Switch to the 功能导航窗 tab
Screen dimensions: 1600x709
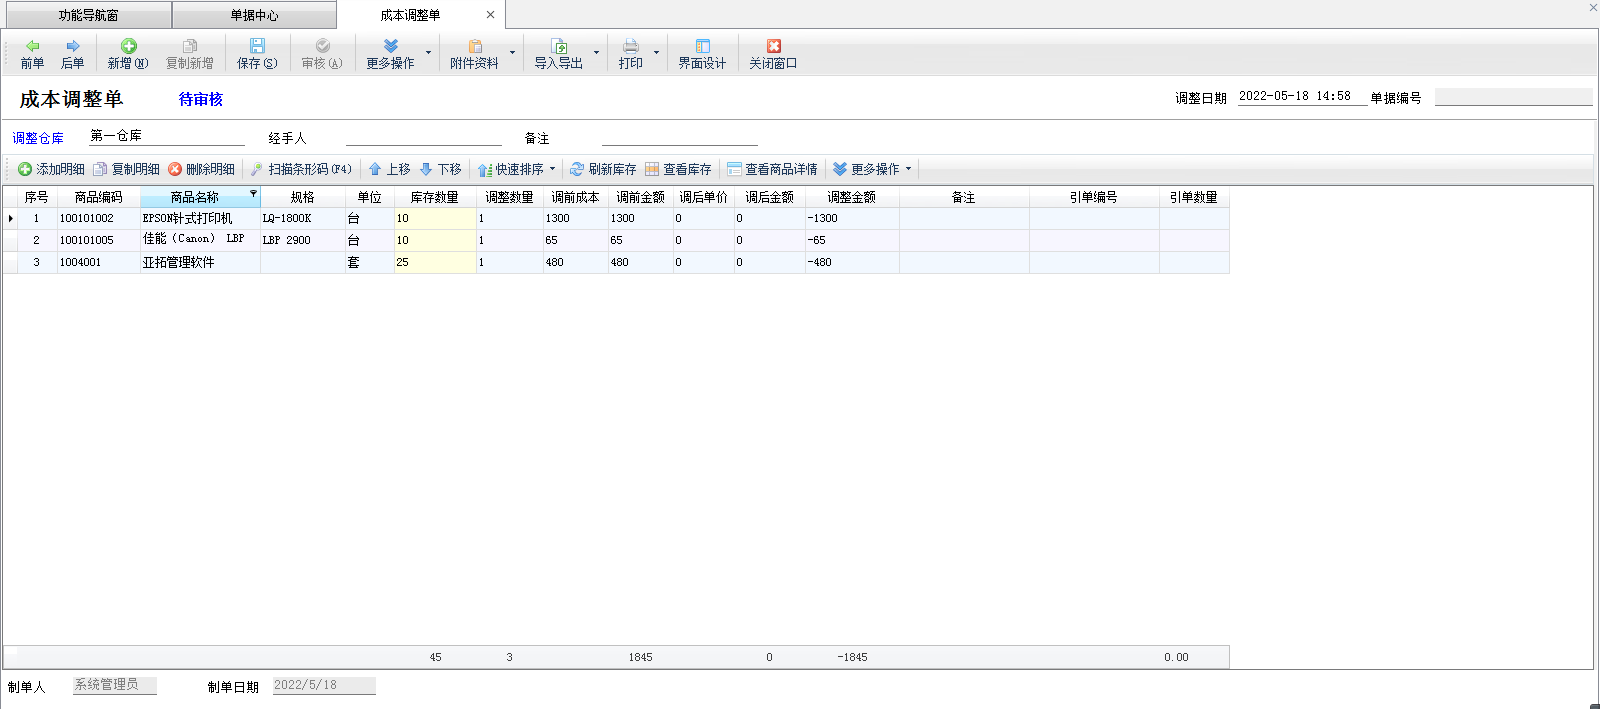point(88,15)
